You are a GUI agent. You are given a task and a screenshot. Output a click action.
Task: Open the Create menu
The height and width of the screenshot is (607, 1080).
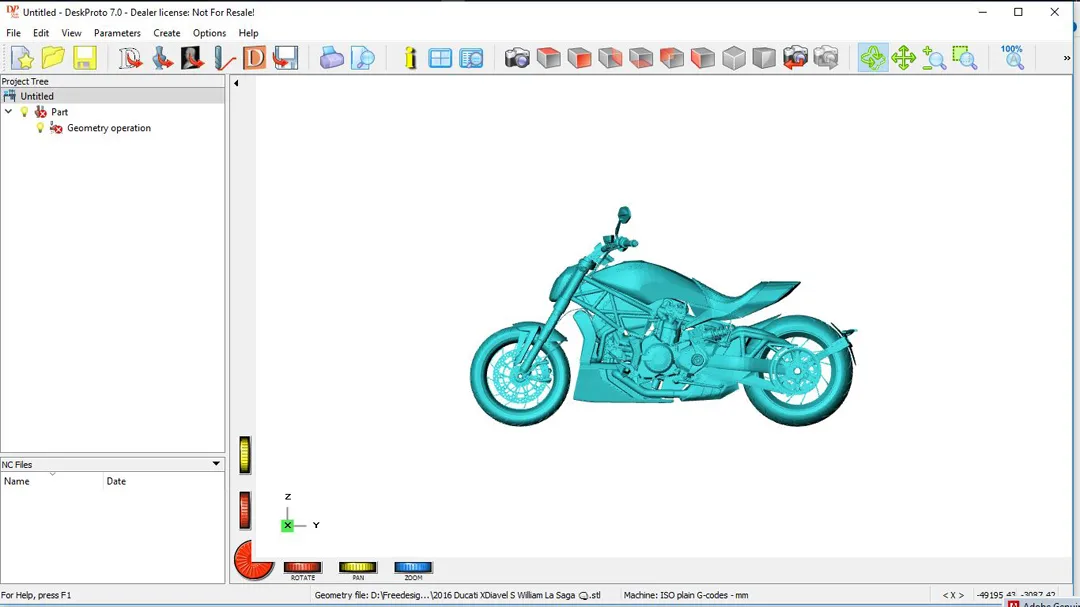(167, 33)
